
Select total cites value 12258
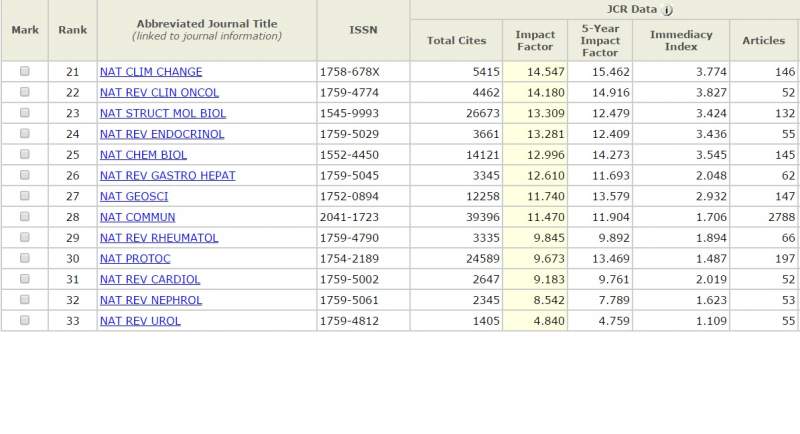coord(483,196)
